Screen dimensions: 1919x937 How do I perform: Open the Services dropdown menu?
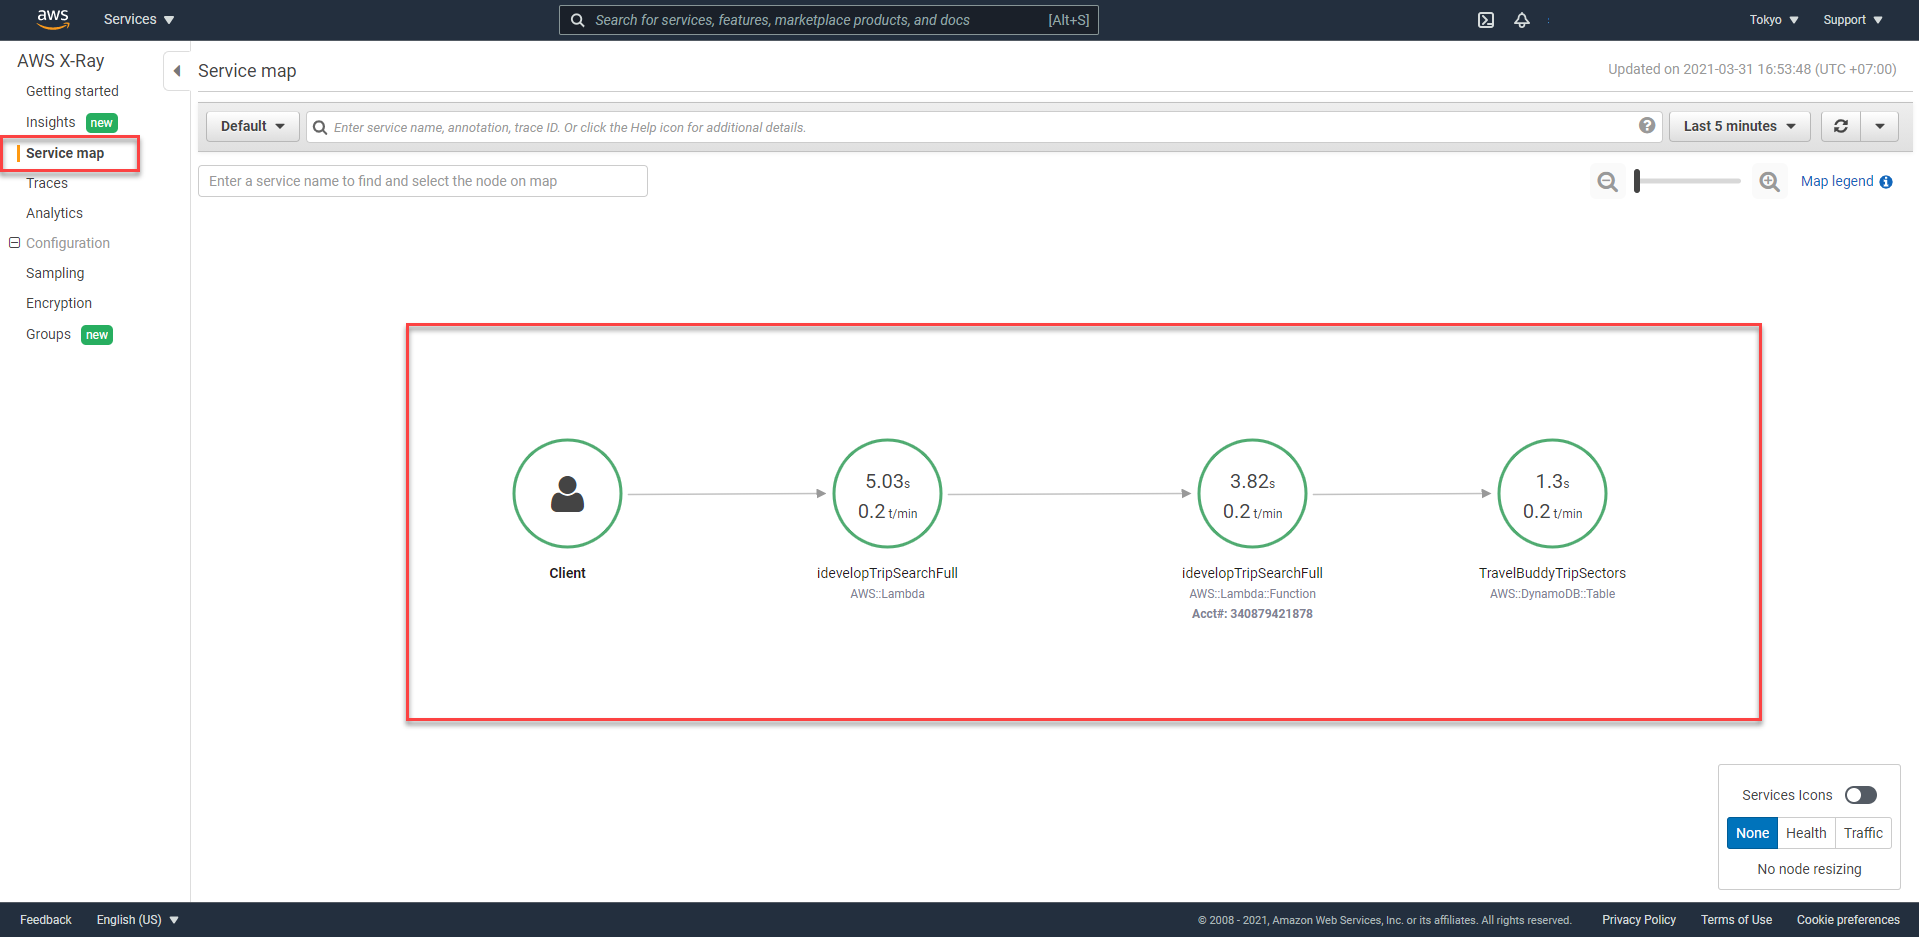139,19
